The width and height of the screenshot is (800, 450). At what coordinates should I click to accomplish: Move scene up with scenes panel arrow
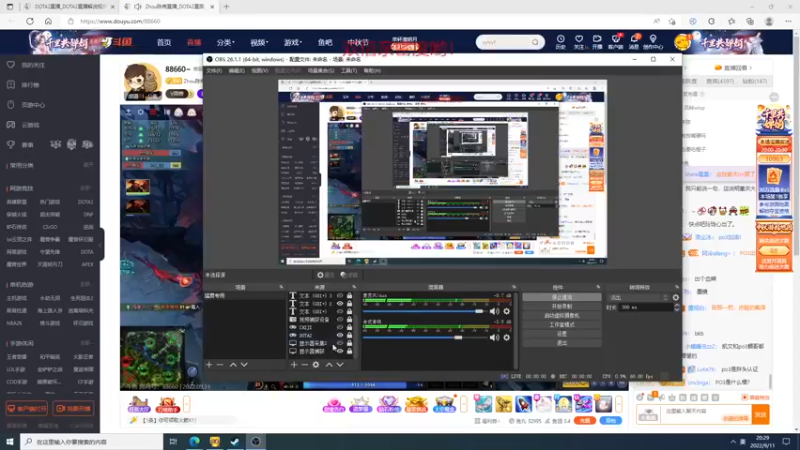click(233, 365)
